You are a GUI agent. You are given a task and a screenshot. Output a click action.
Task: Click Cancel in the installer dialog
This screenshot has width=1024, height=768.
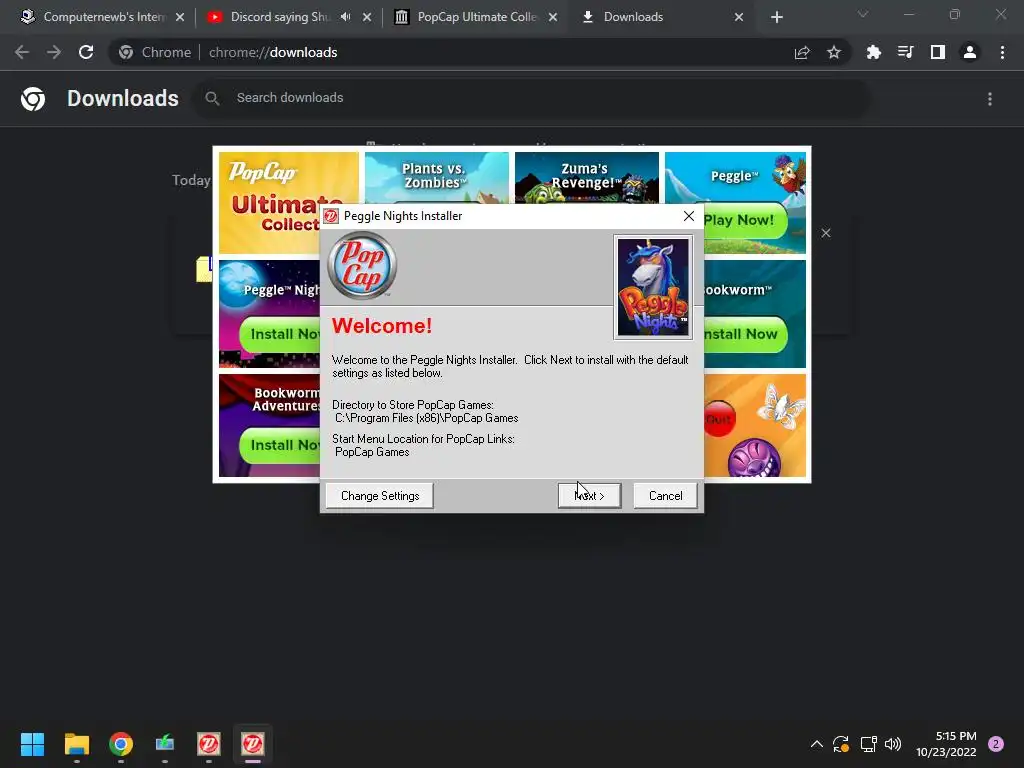665,496
